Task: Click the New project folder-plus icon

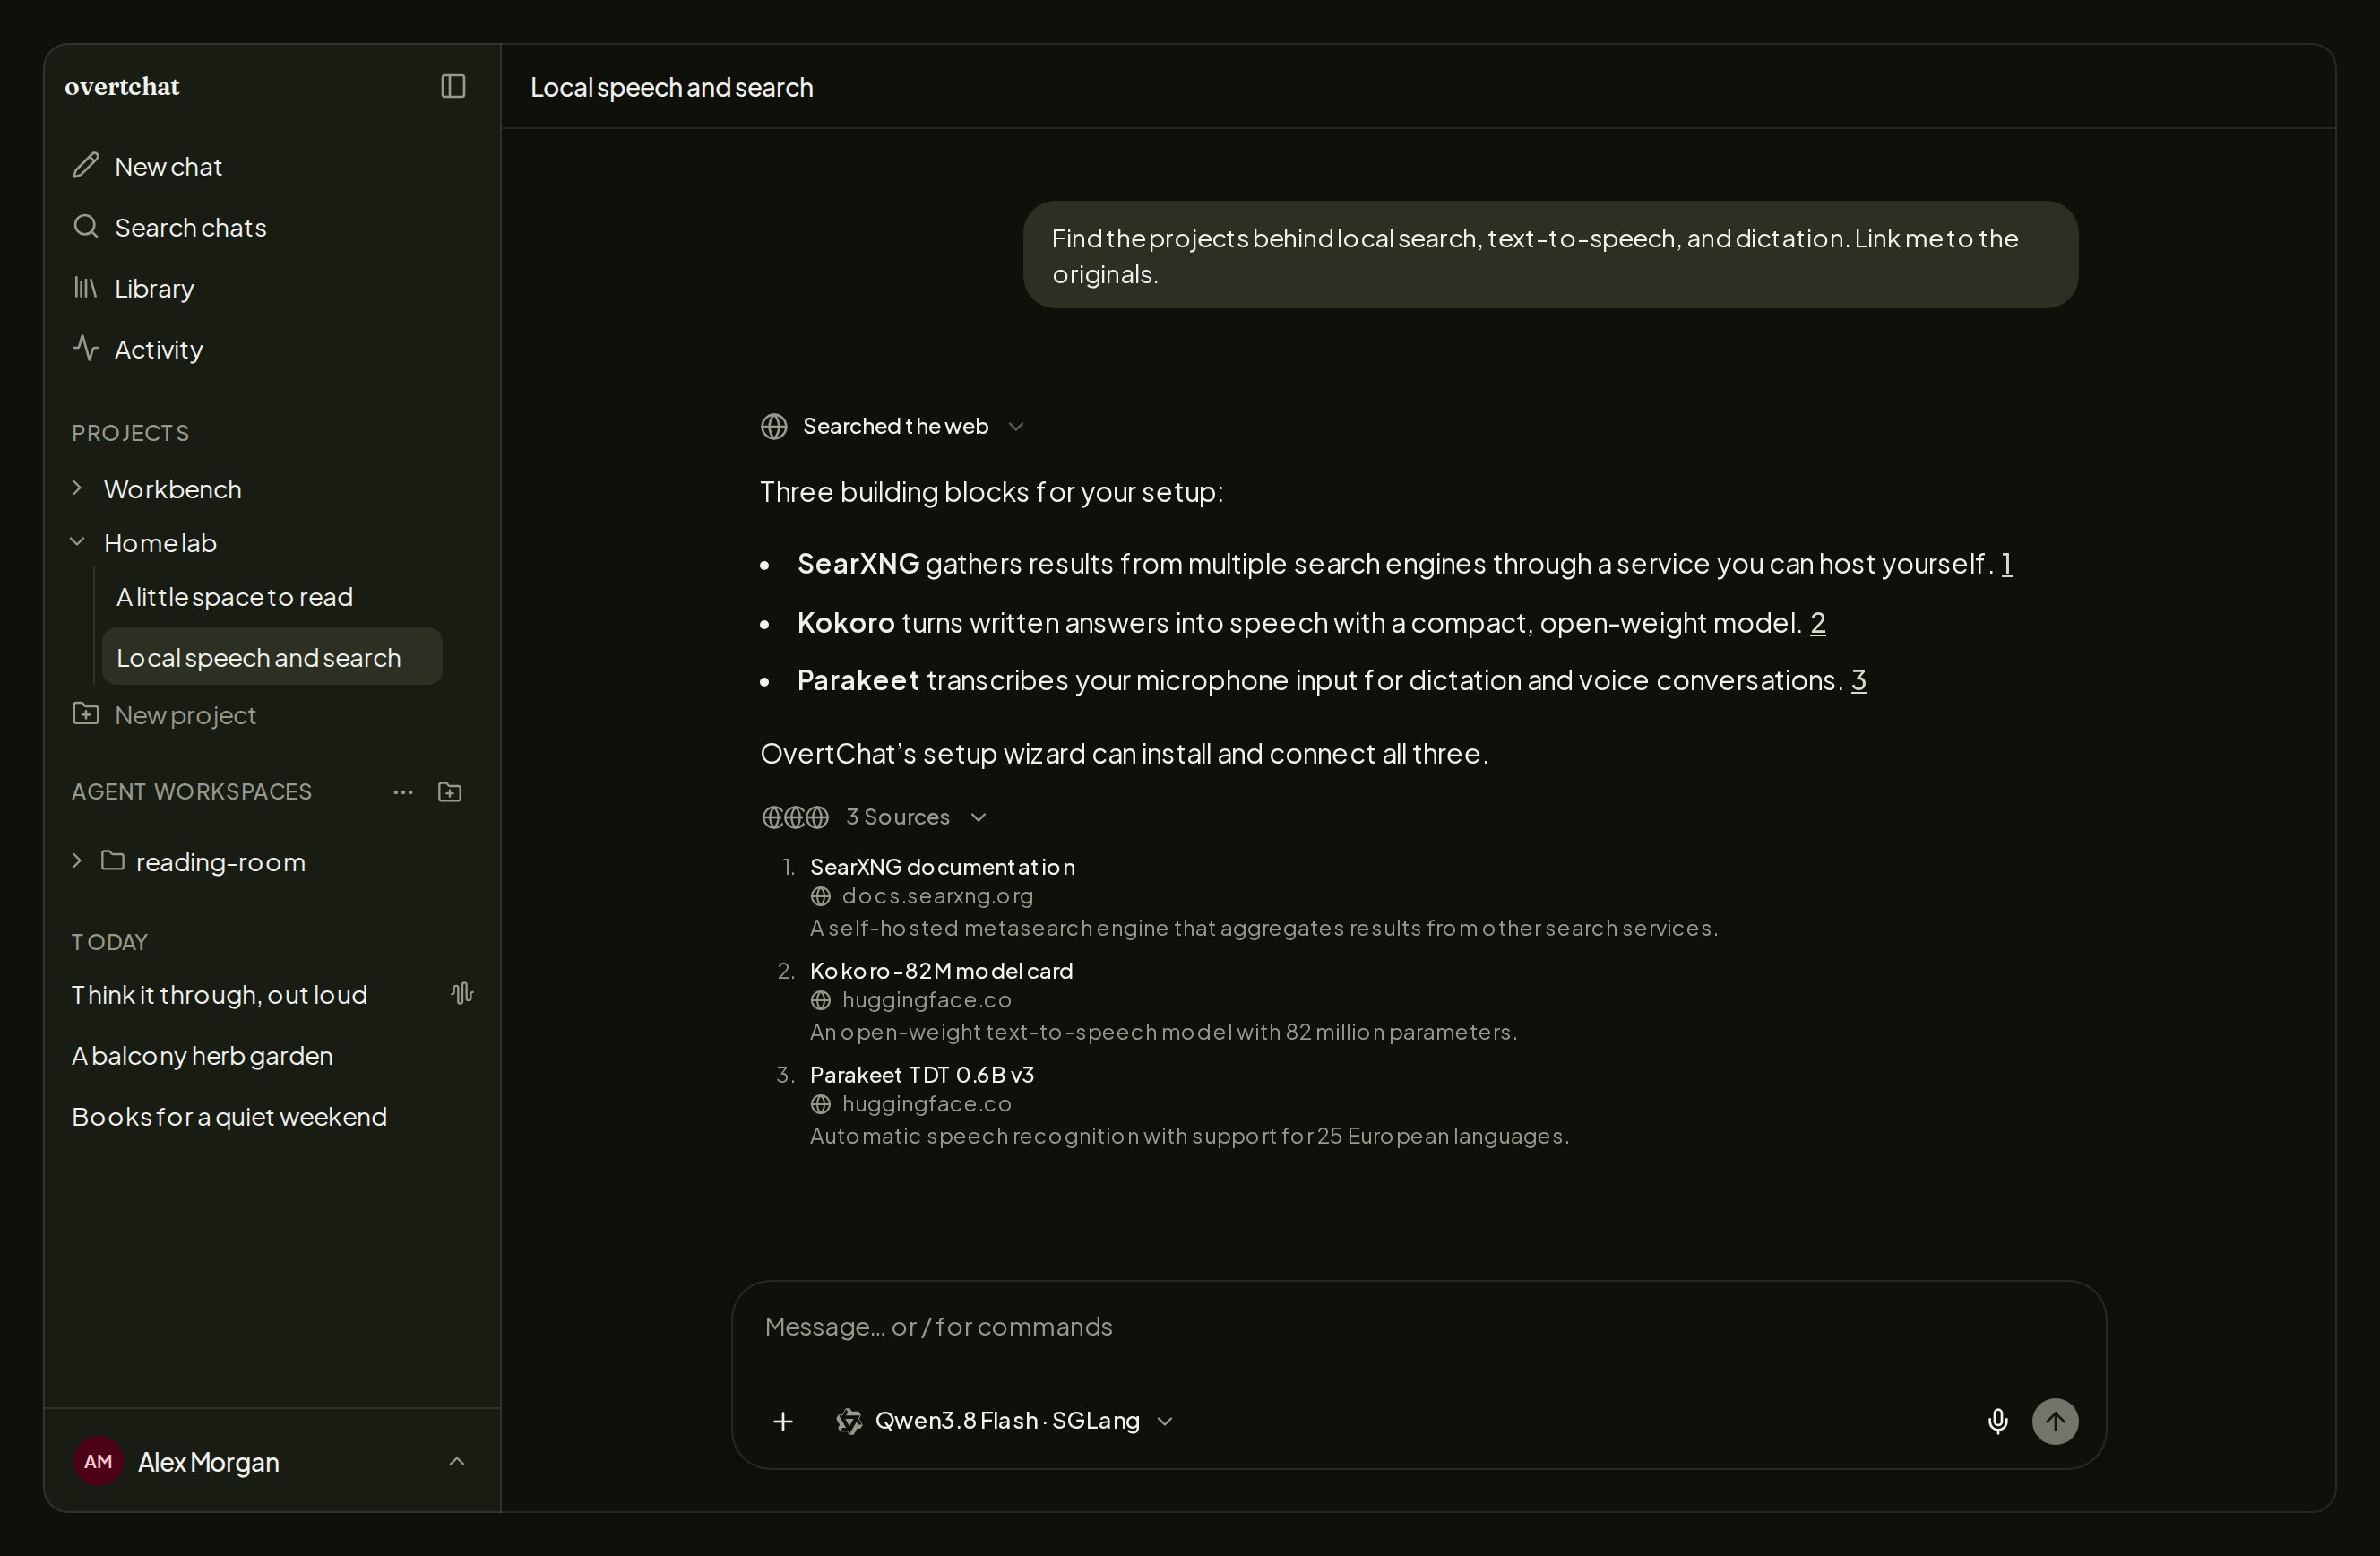Action: (x=86, y=713)
